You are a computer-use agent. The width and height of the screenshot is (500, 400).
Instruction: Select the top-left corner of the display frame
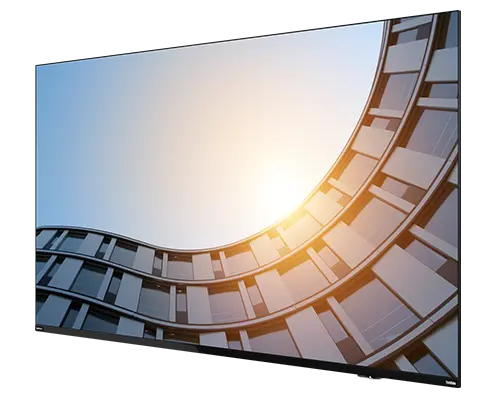click(x=36, y=66)
